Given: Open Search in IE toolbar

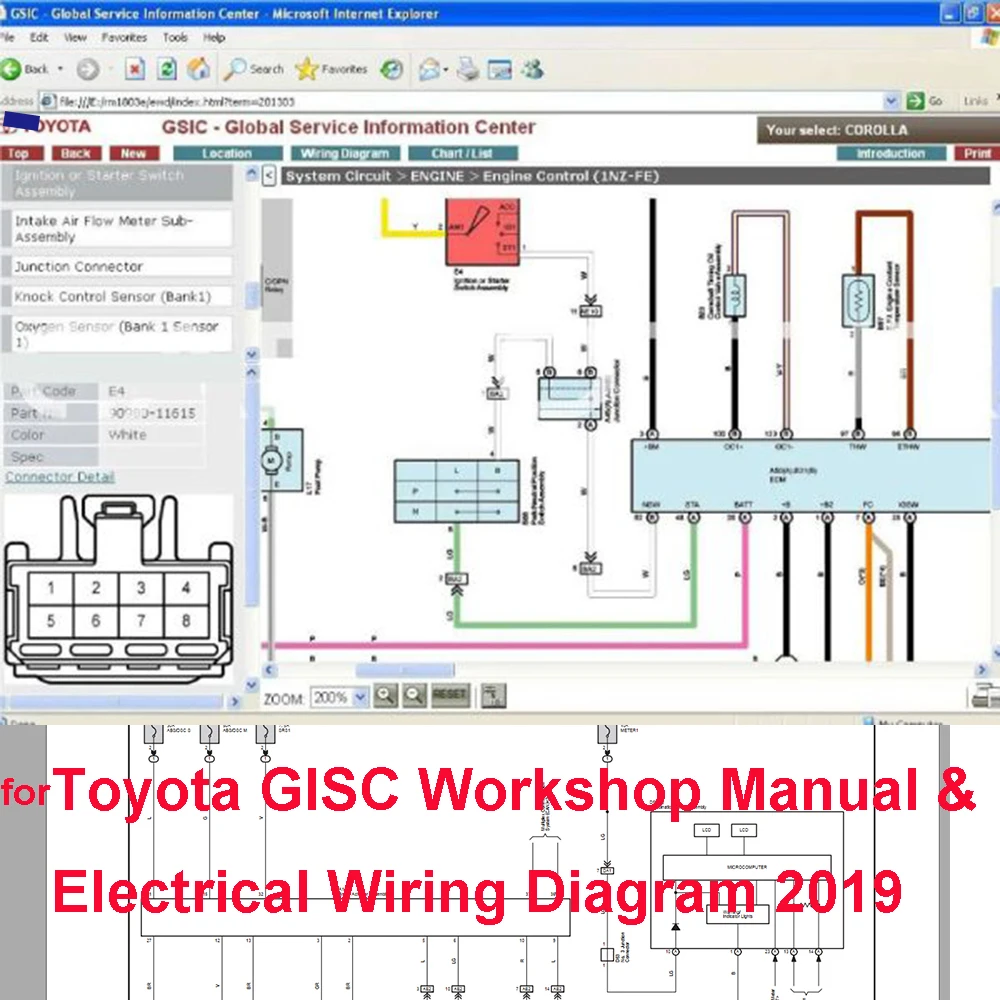Looking at the screenshot, I should (x=254, y=69).
